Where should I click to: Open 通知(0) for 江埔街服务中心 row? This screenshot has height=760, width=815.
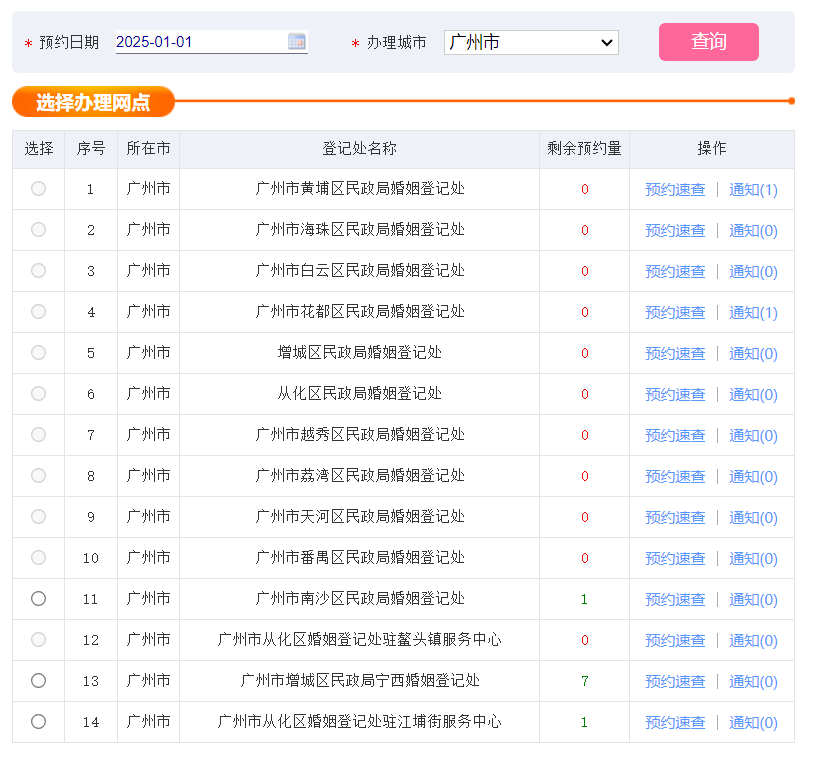pos(753,722)
